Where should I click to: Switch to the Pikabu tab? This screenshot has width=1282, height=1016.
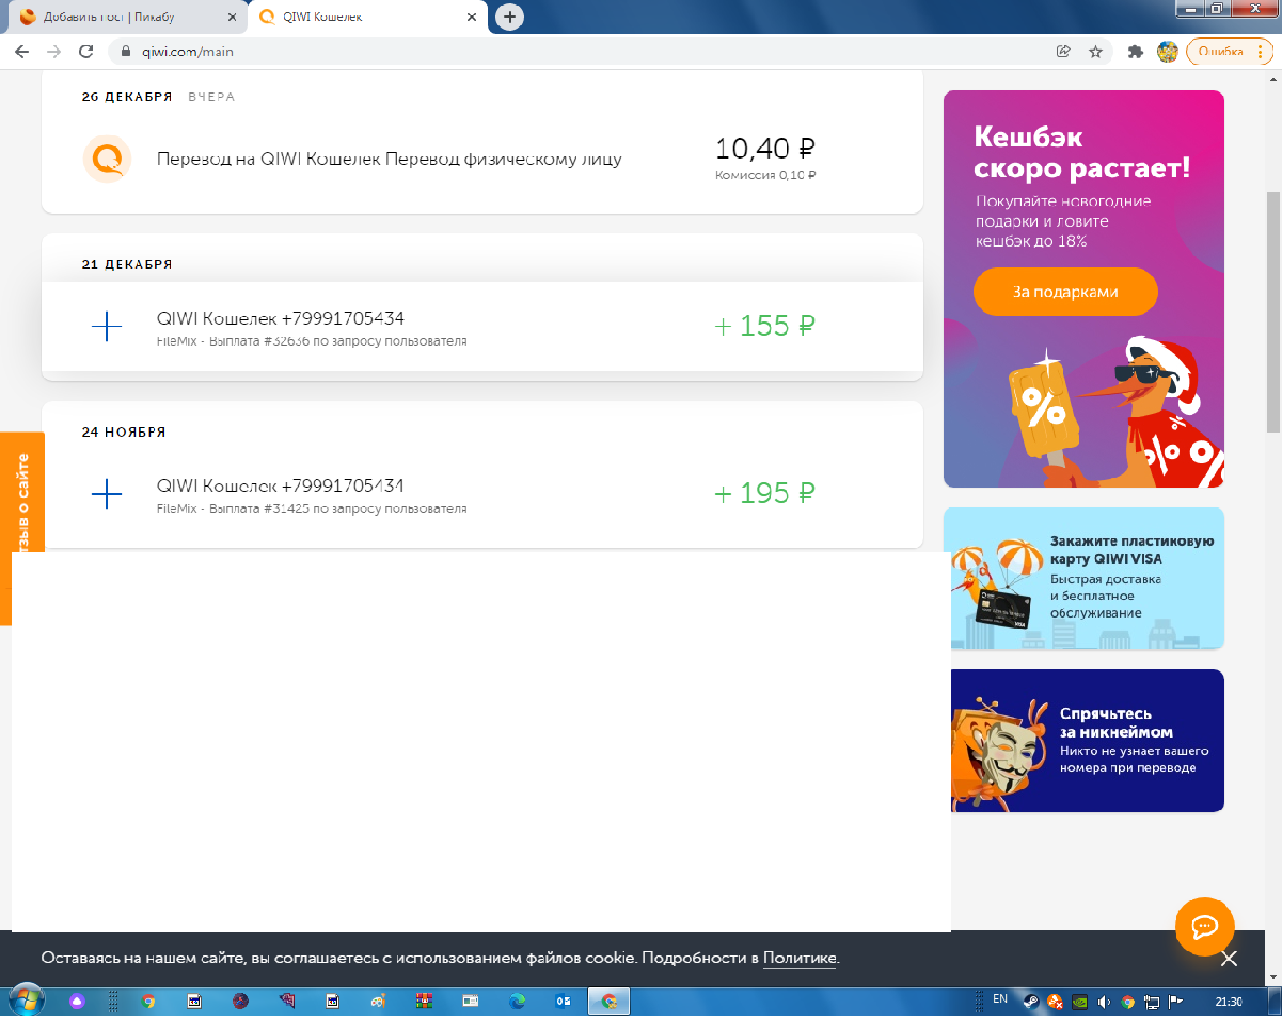(x=128, y=17)
